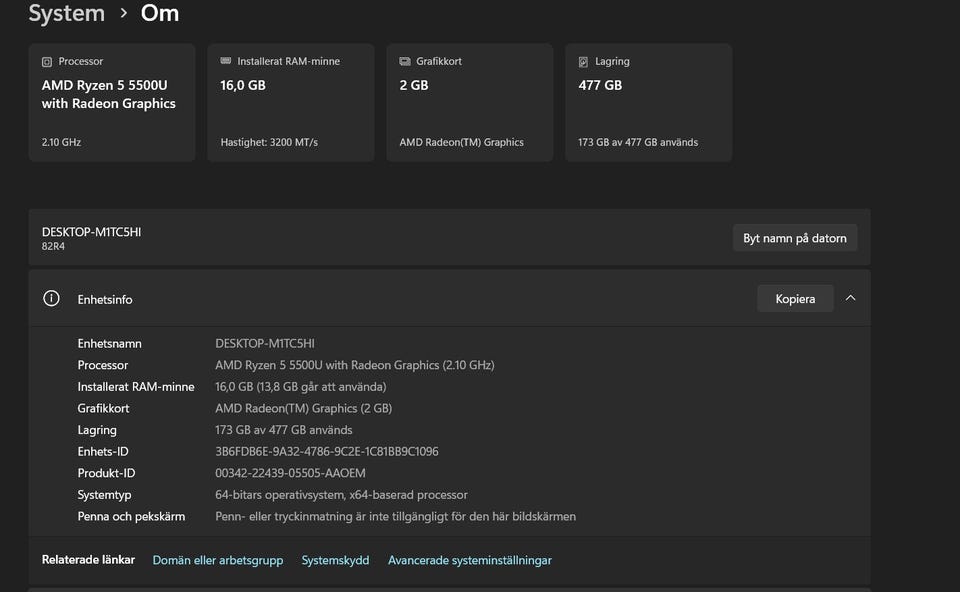Click 'AMD Radeon(TM) Graphics (2 GB)' value
The height and width of the screenshot is (592, 960).
point(304,408)
